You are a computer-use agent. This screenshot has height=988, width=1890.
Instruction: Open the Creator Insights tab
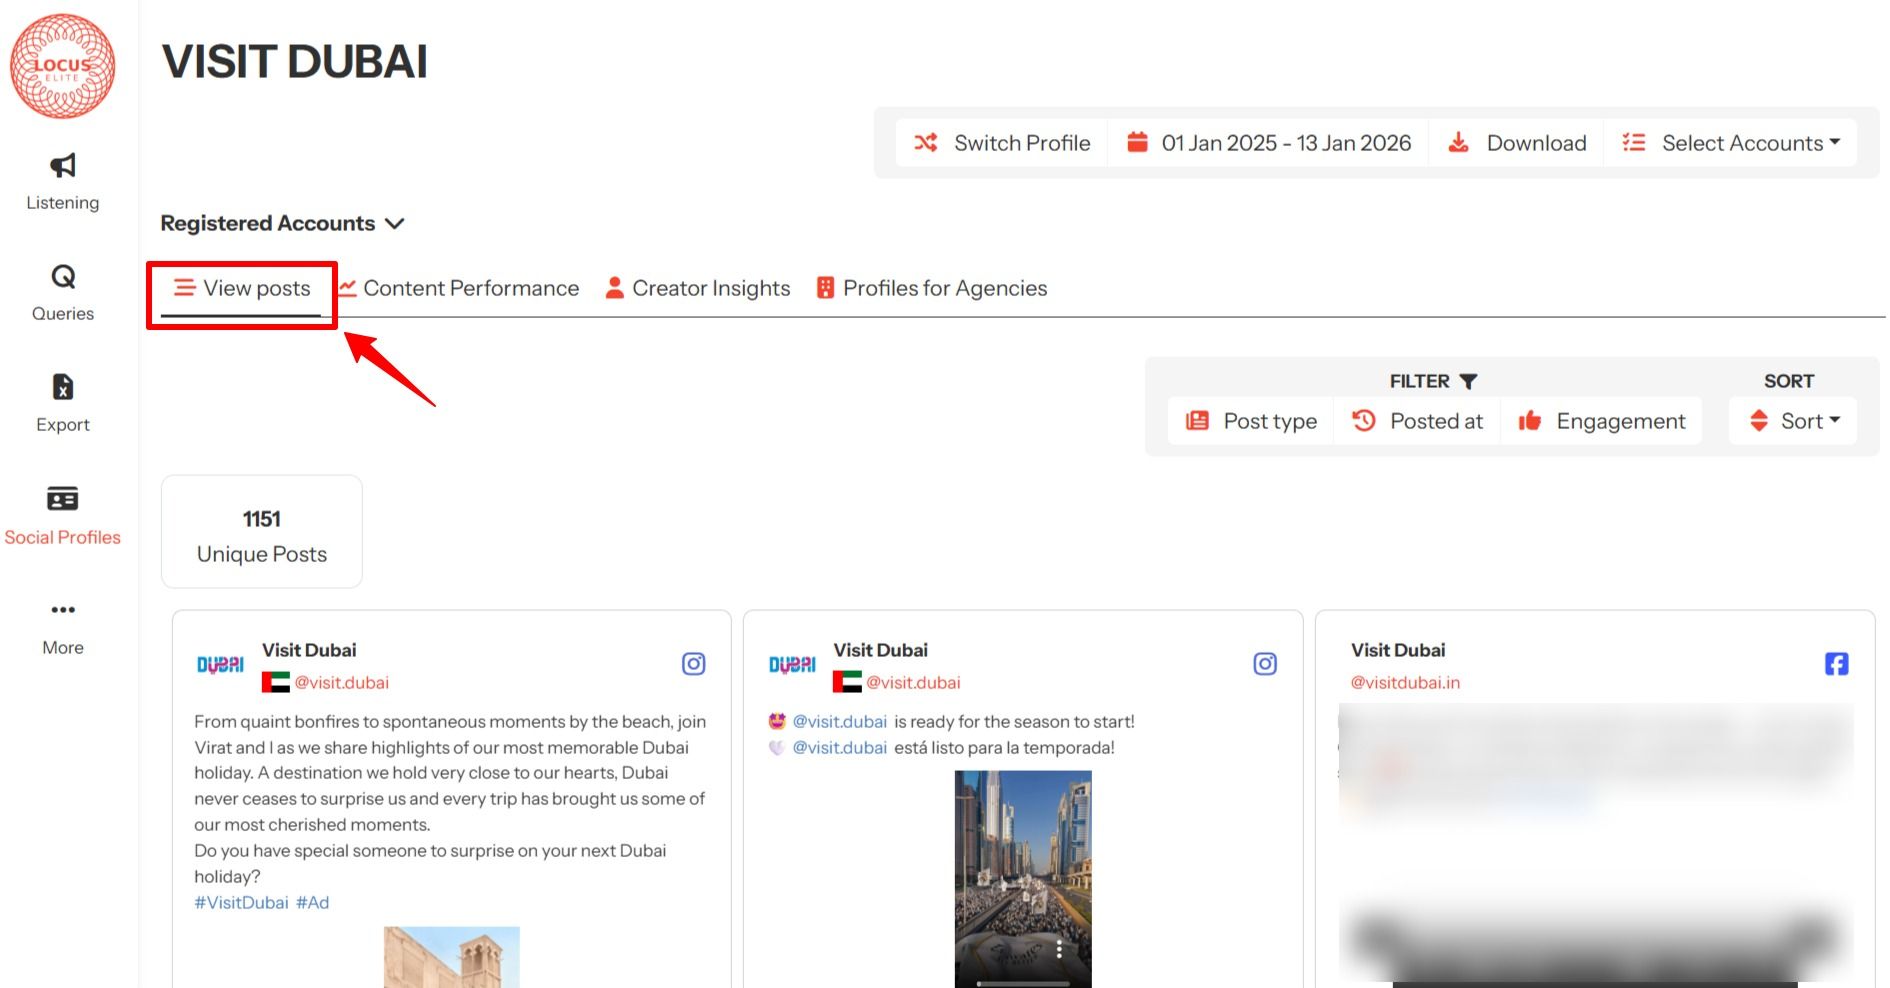(698, 289)
